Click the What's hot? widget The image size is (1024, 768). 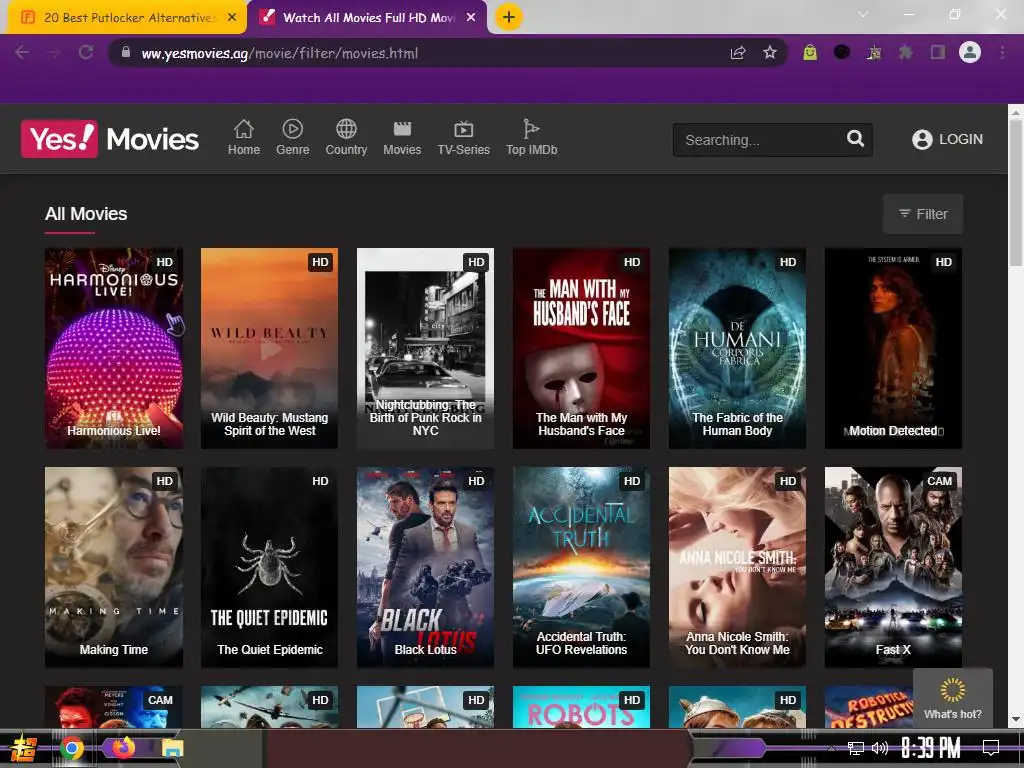pyautogui.click(x=952, y=698)
